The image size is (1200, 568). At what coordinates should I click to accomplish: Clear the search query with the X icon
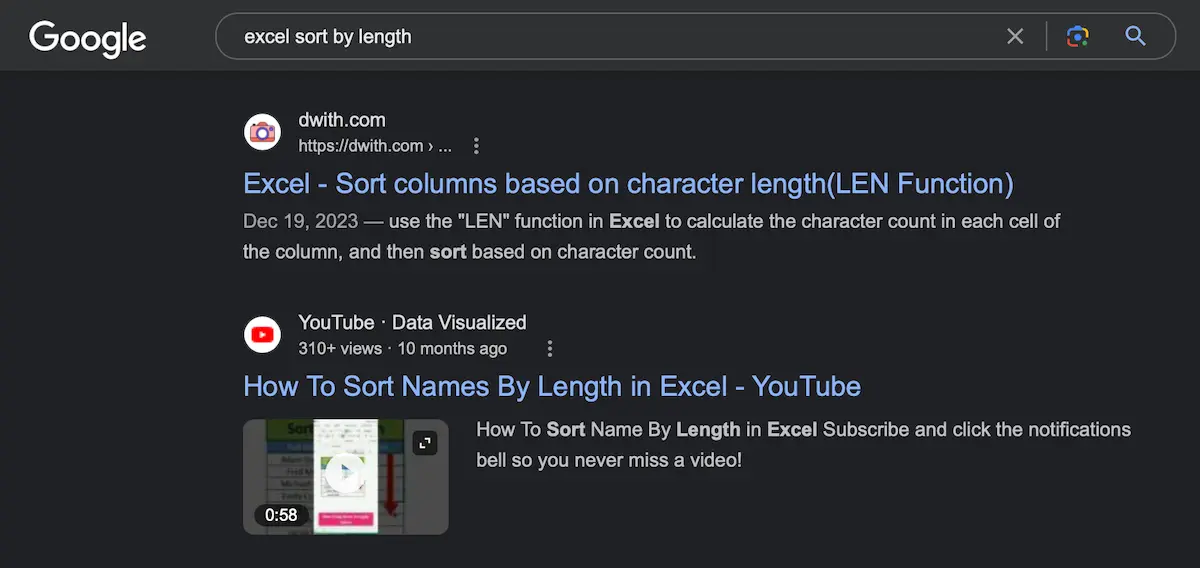pyautogui.click(x=1015, y=37)
